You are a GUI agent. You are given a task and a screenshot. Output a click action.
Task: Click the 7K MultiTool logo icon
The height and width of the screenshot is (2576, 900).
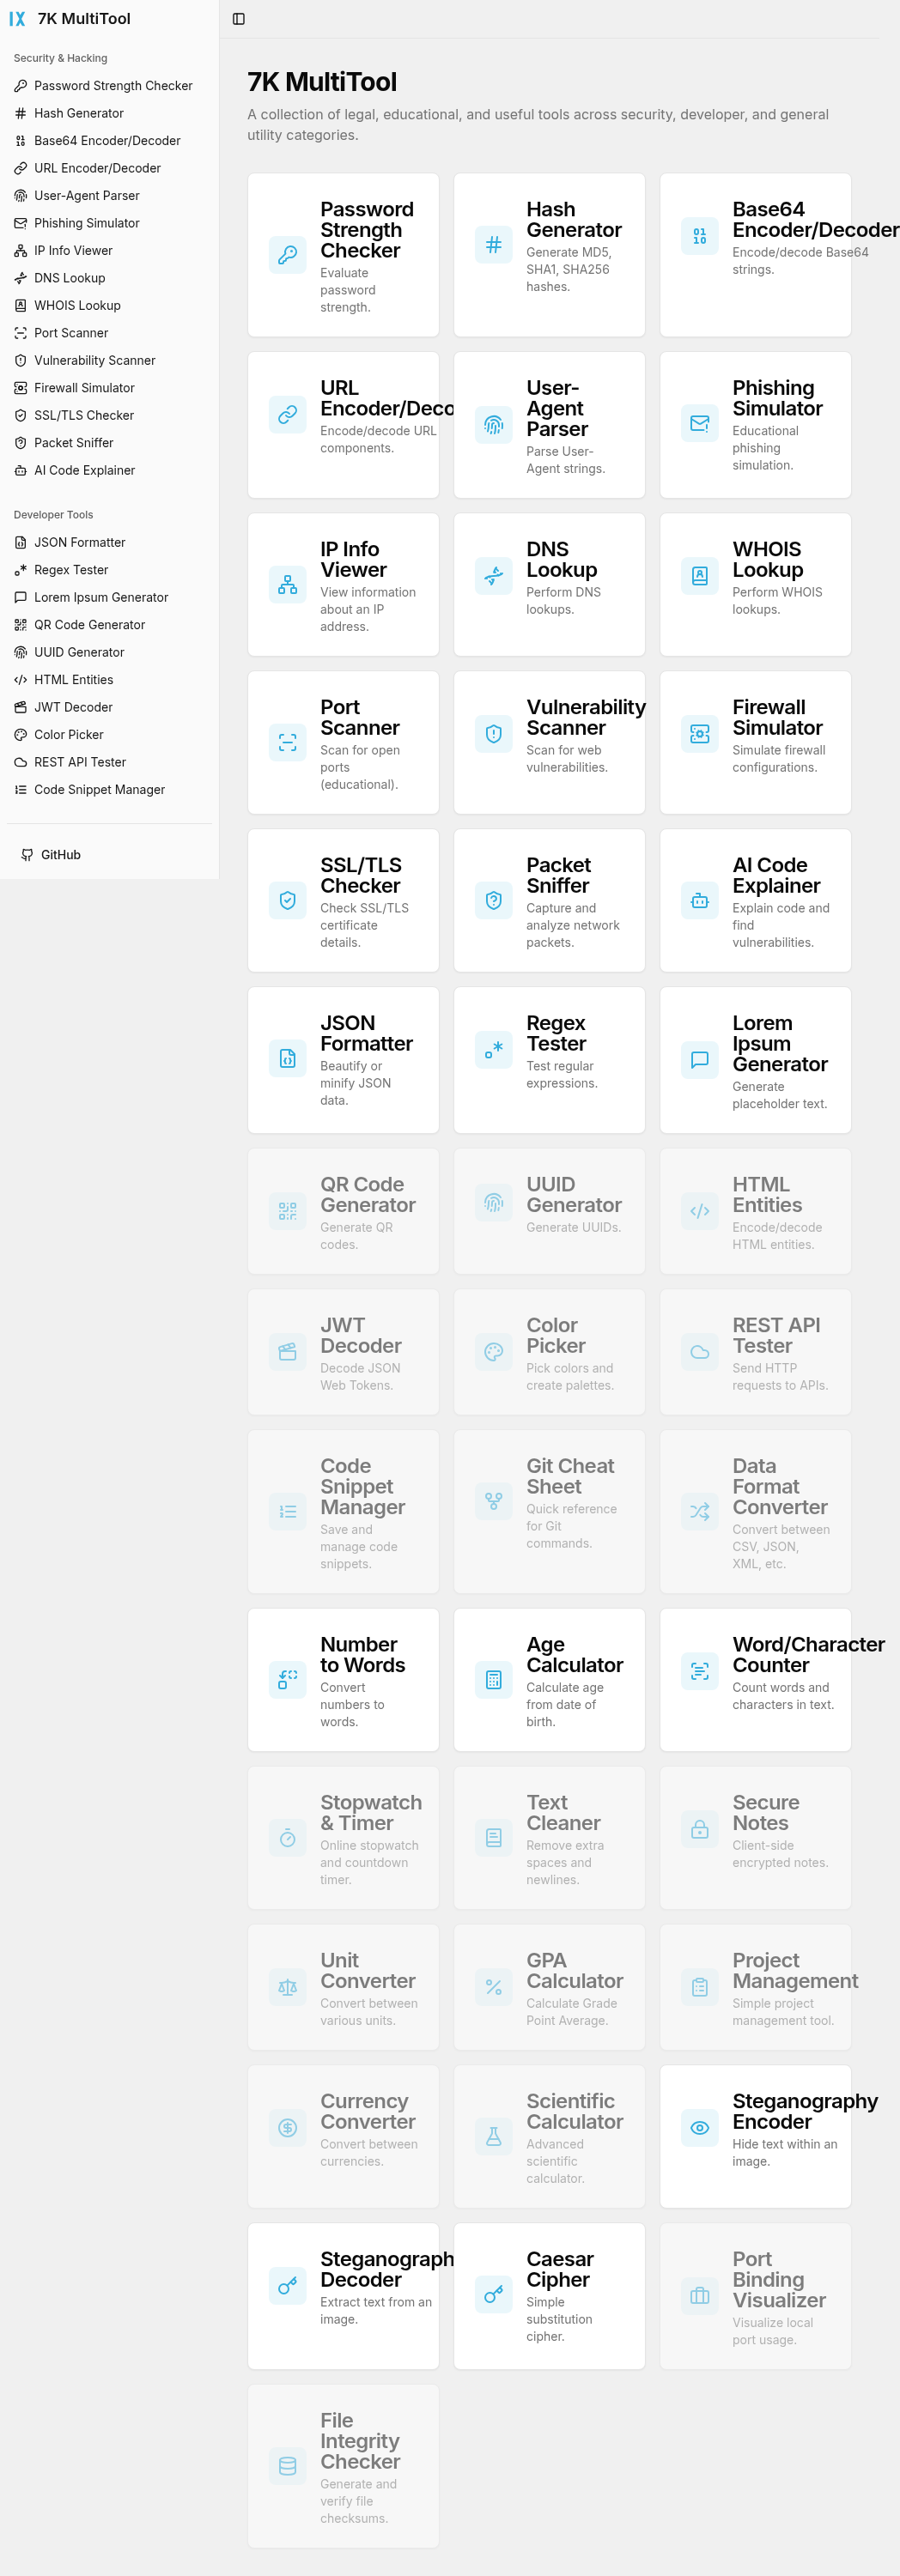pos(17,19)
